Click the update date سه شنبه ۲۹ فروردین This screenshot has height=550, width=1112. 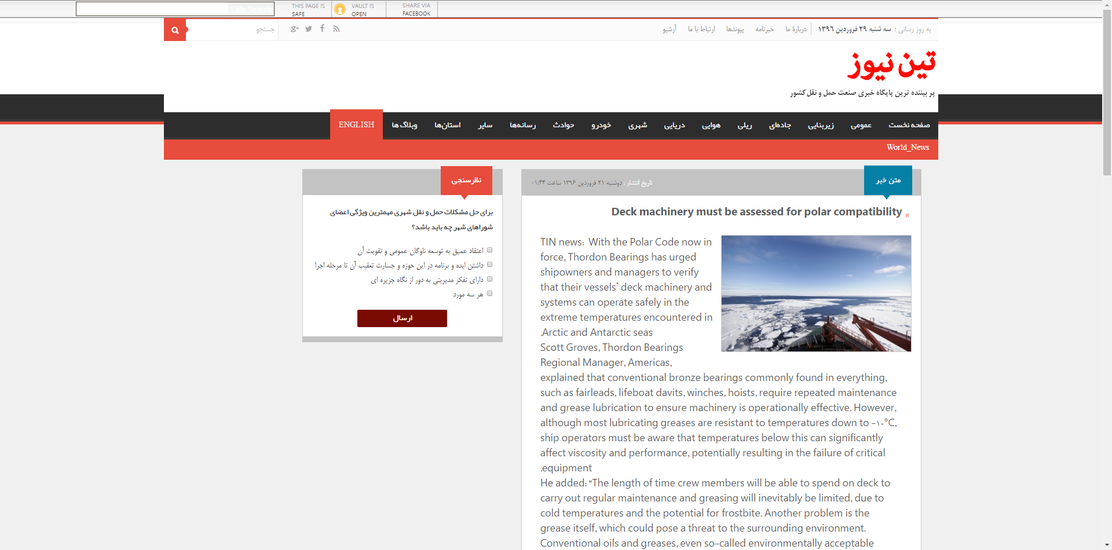point(855,29)
